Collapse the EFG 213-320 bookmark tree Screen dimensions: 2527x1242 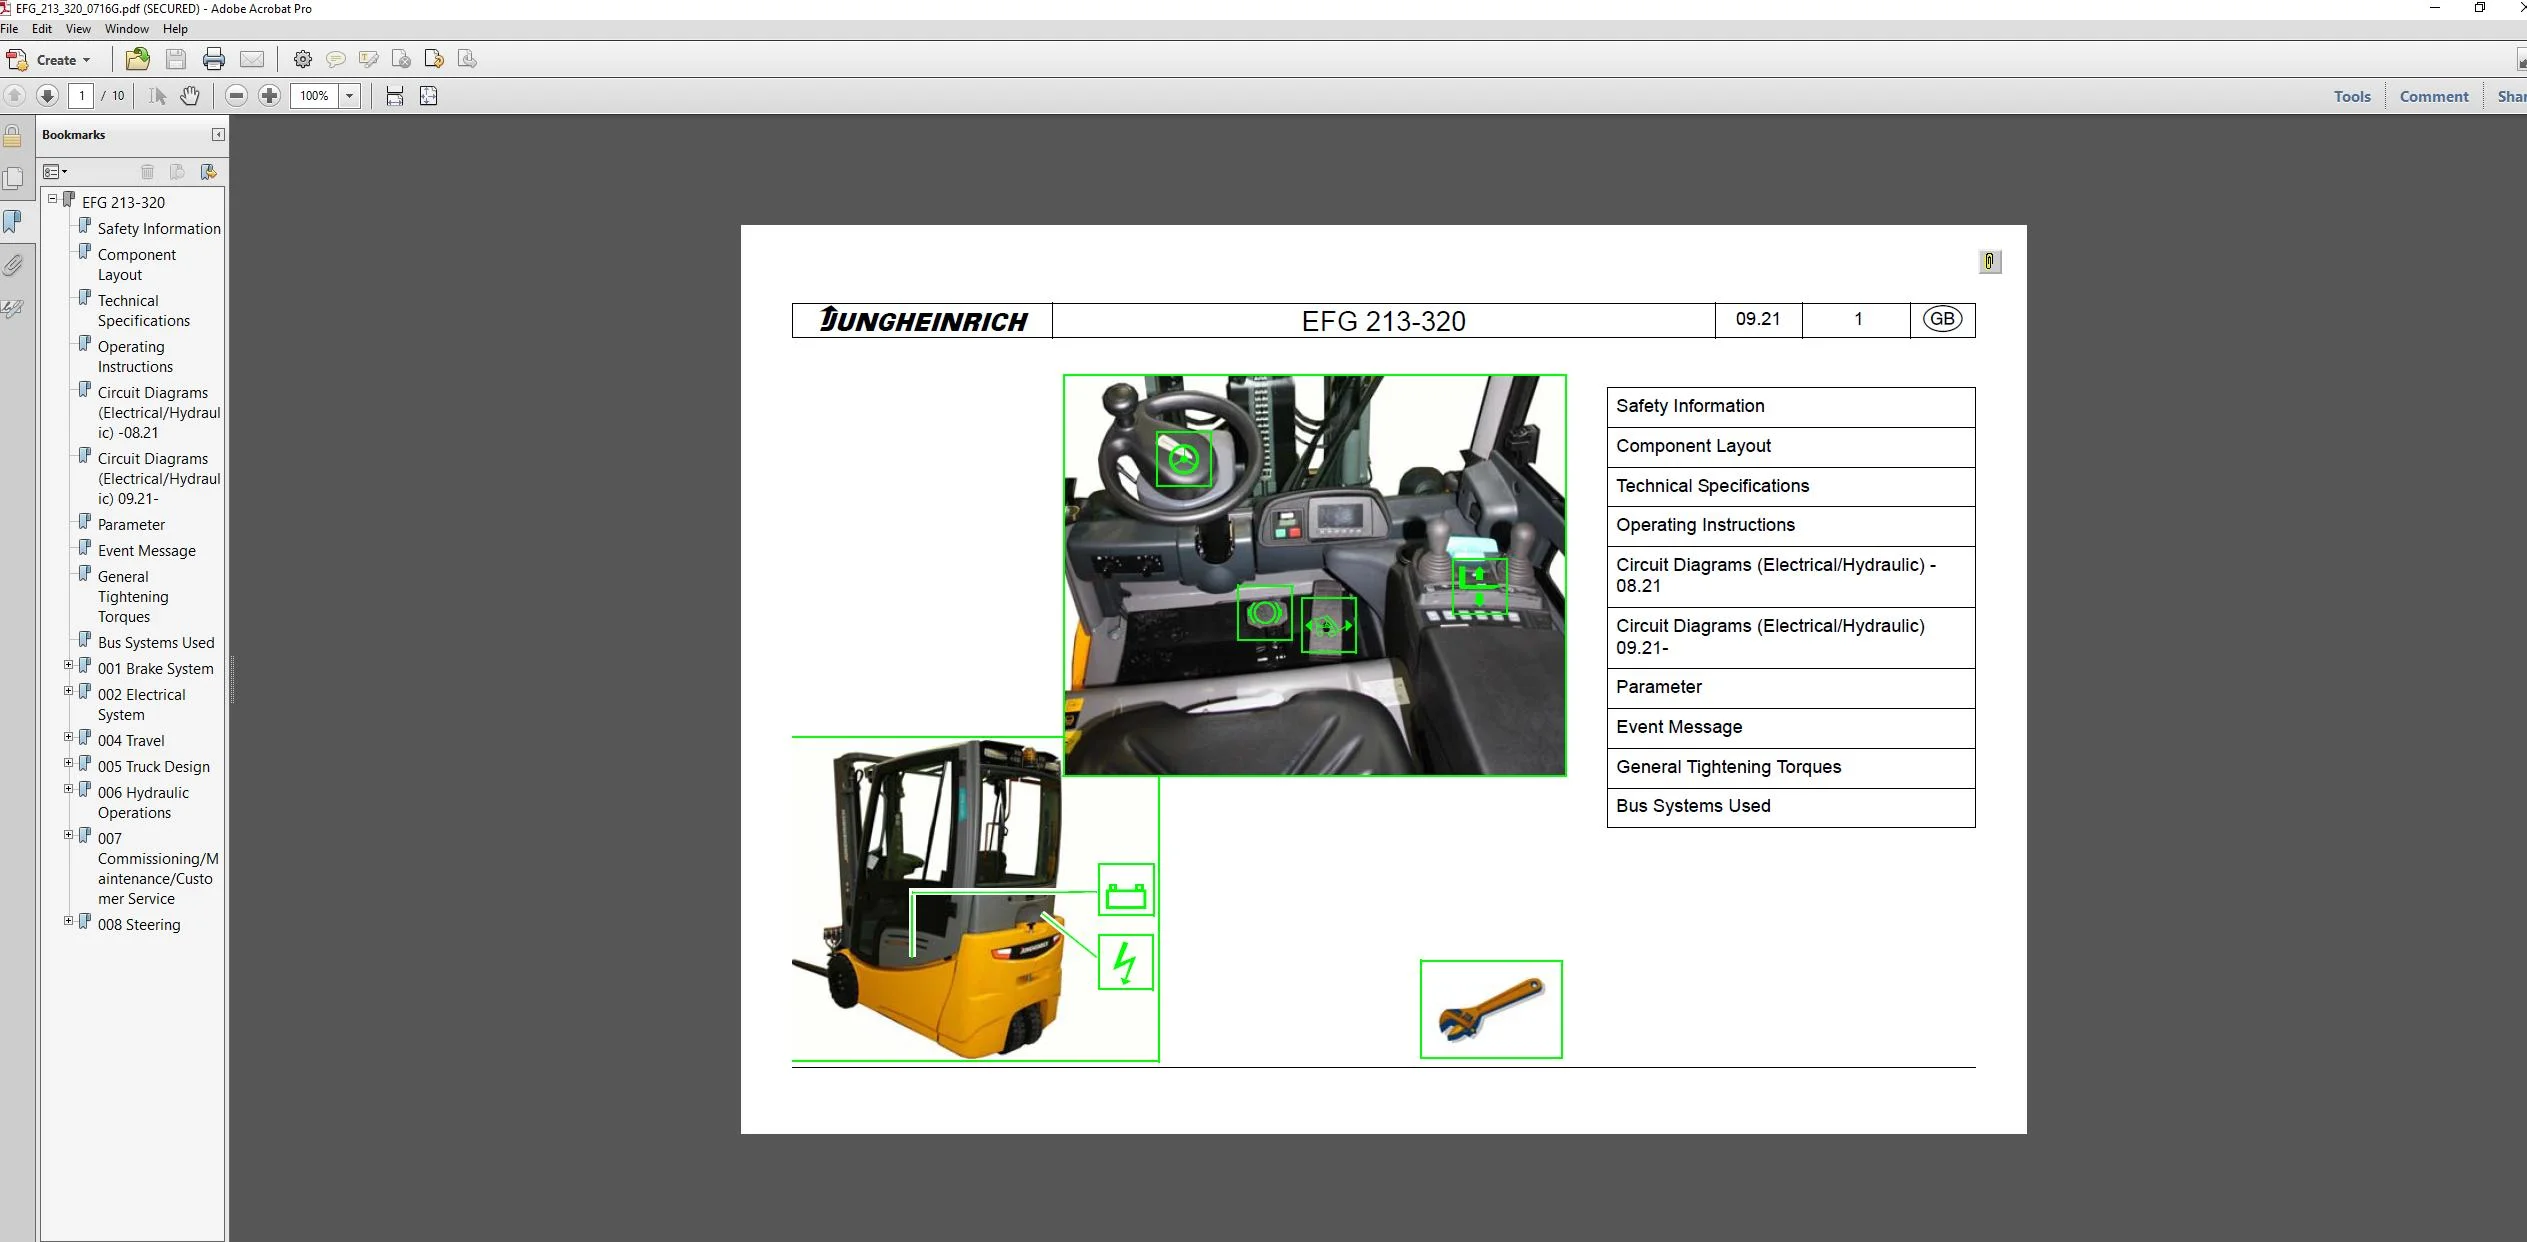point(53,199)
